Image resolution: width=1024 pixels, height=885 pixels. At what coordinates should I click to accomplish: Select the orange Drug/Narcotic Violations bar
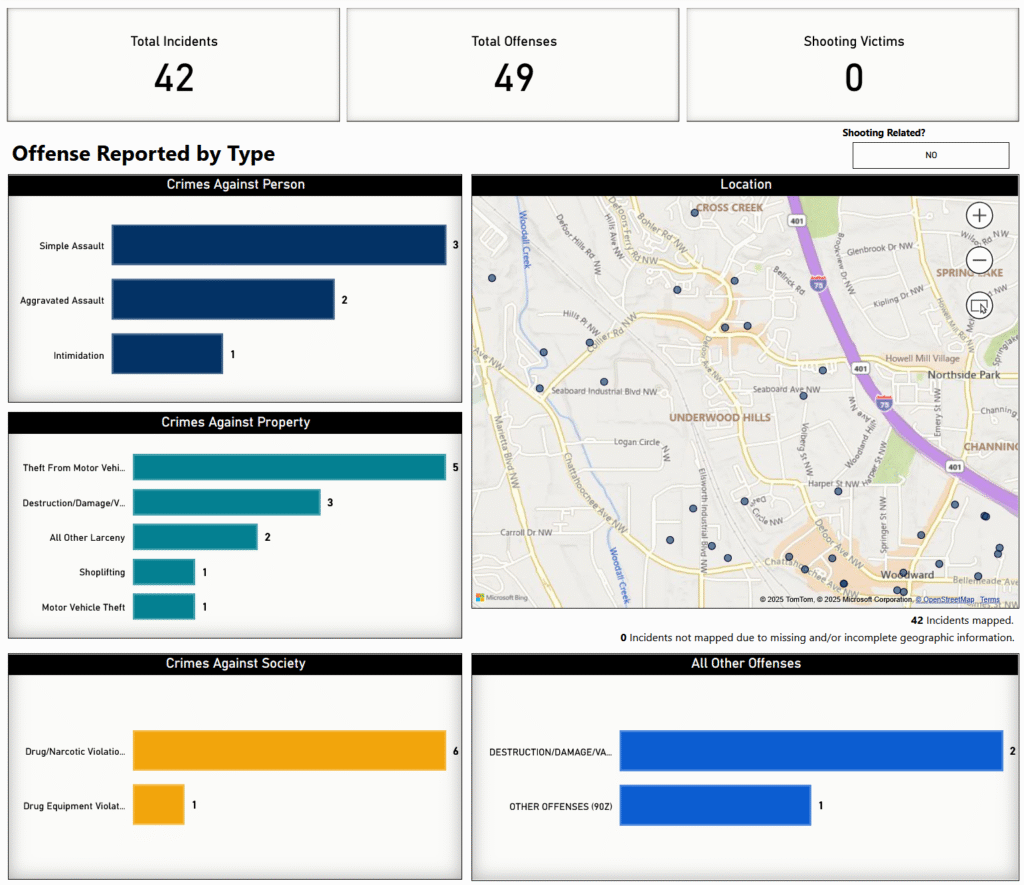point(288,750)
